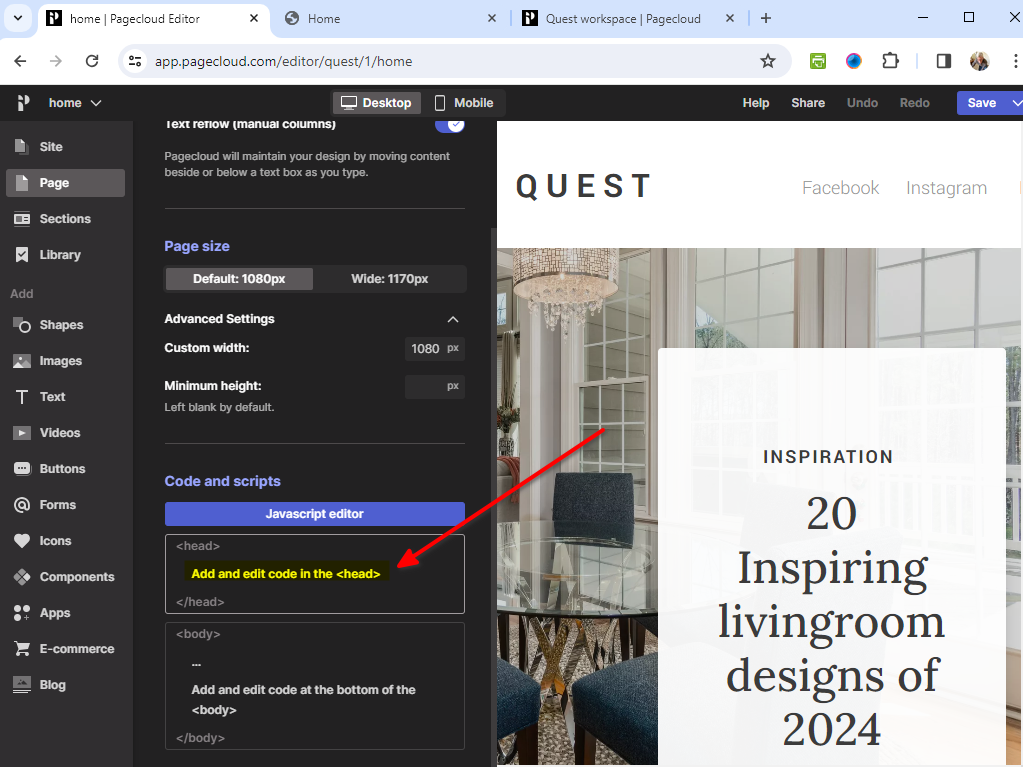Collapse the Advanced Settings section
Image resolution: width=1023 pixels, height=767 pixels.
453,319
